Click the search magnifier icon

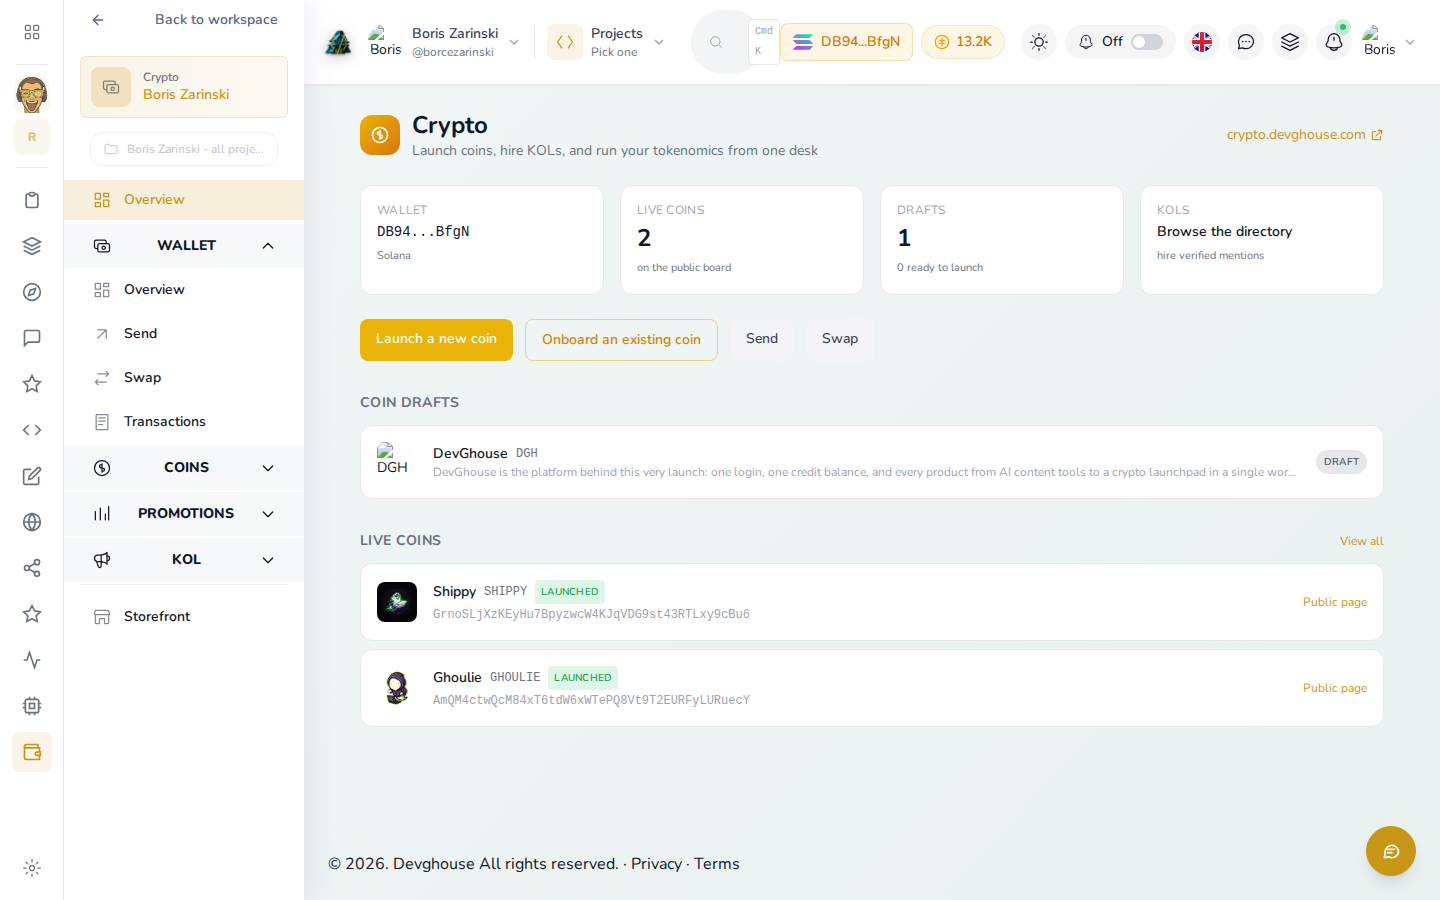coord(716,42)
